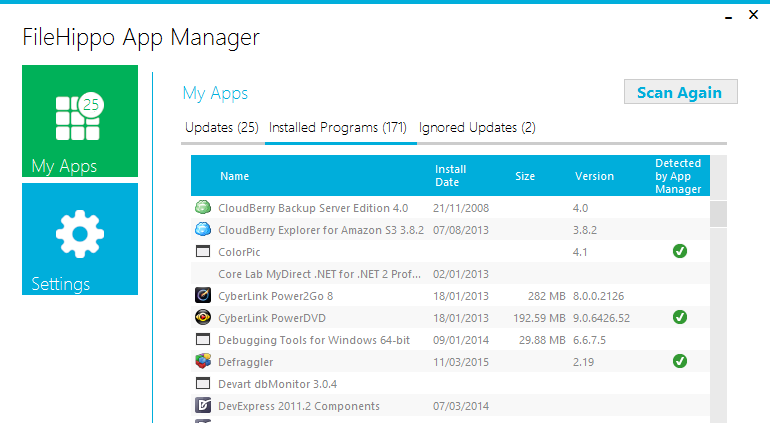Click the green check for ColorPic
Image resolution: width=770 pixels, height=423 pixels.
point(680,252)
